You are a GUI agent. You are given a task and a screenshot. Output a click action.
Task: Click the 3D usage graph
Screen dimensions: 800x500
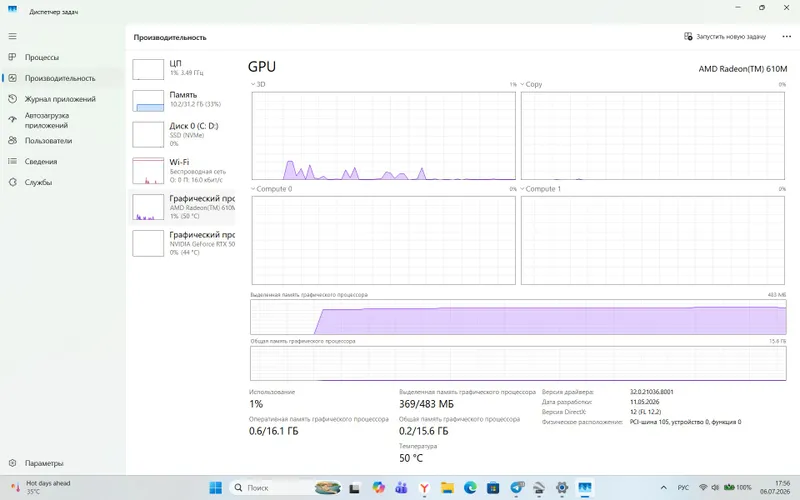tap(383, 136)
